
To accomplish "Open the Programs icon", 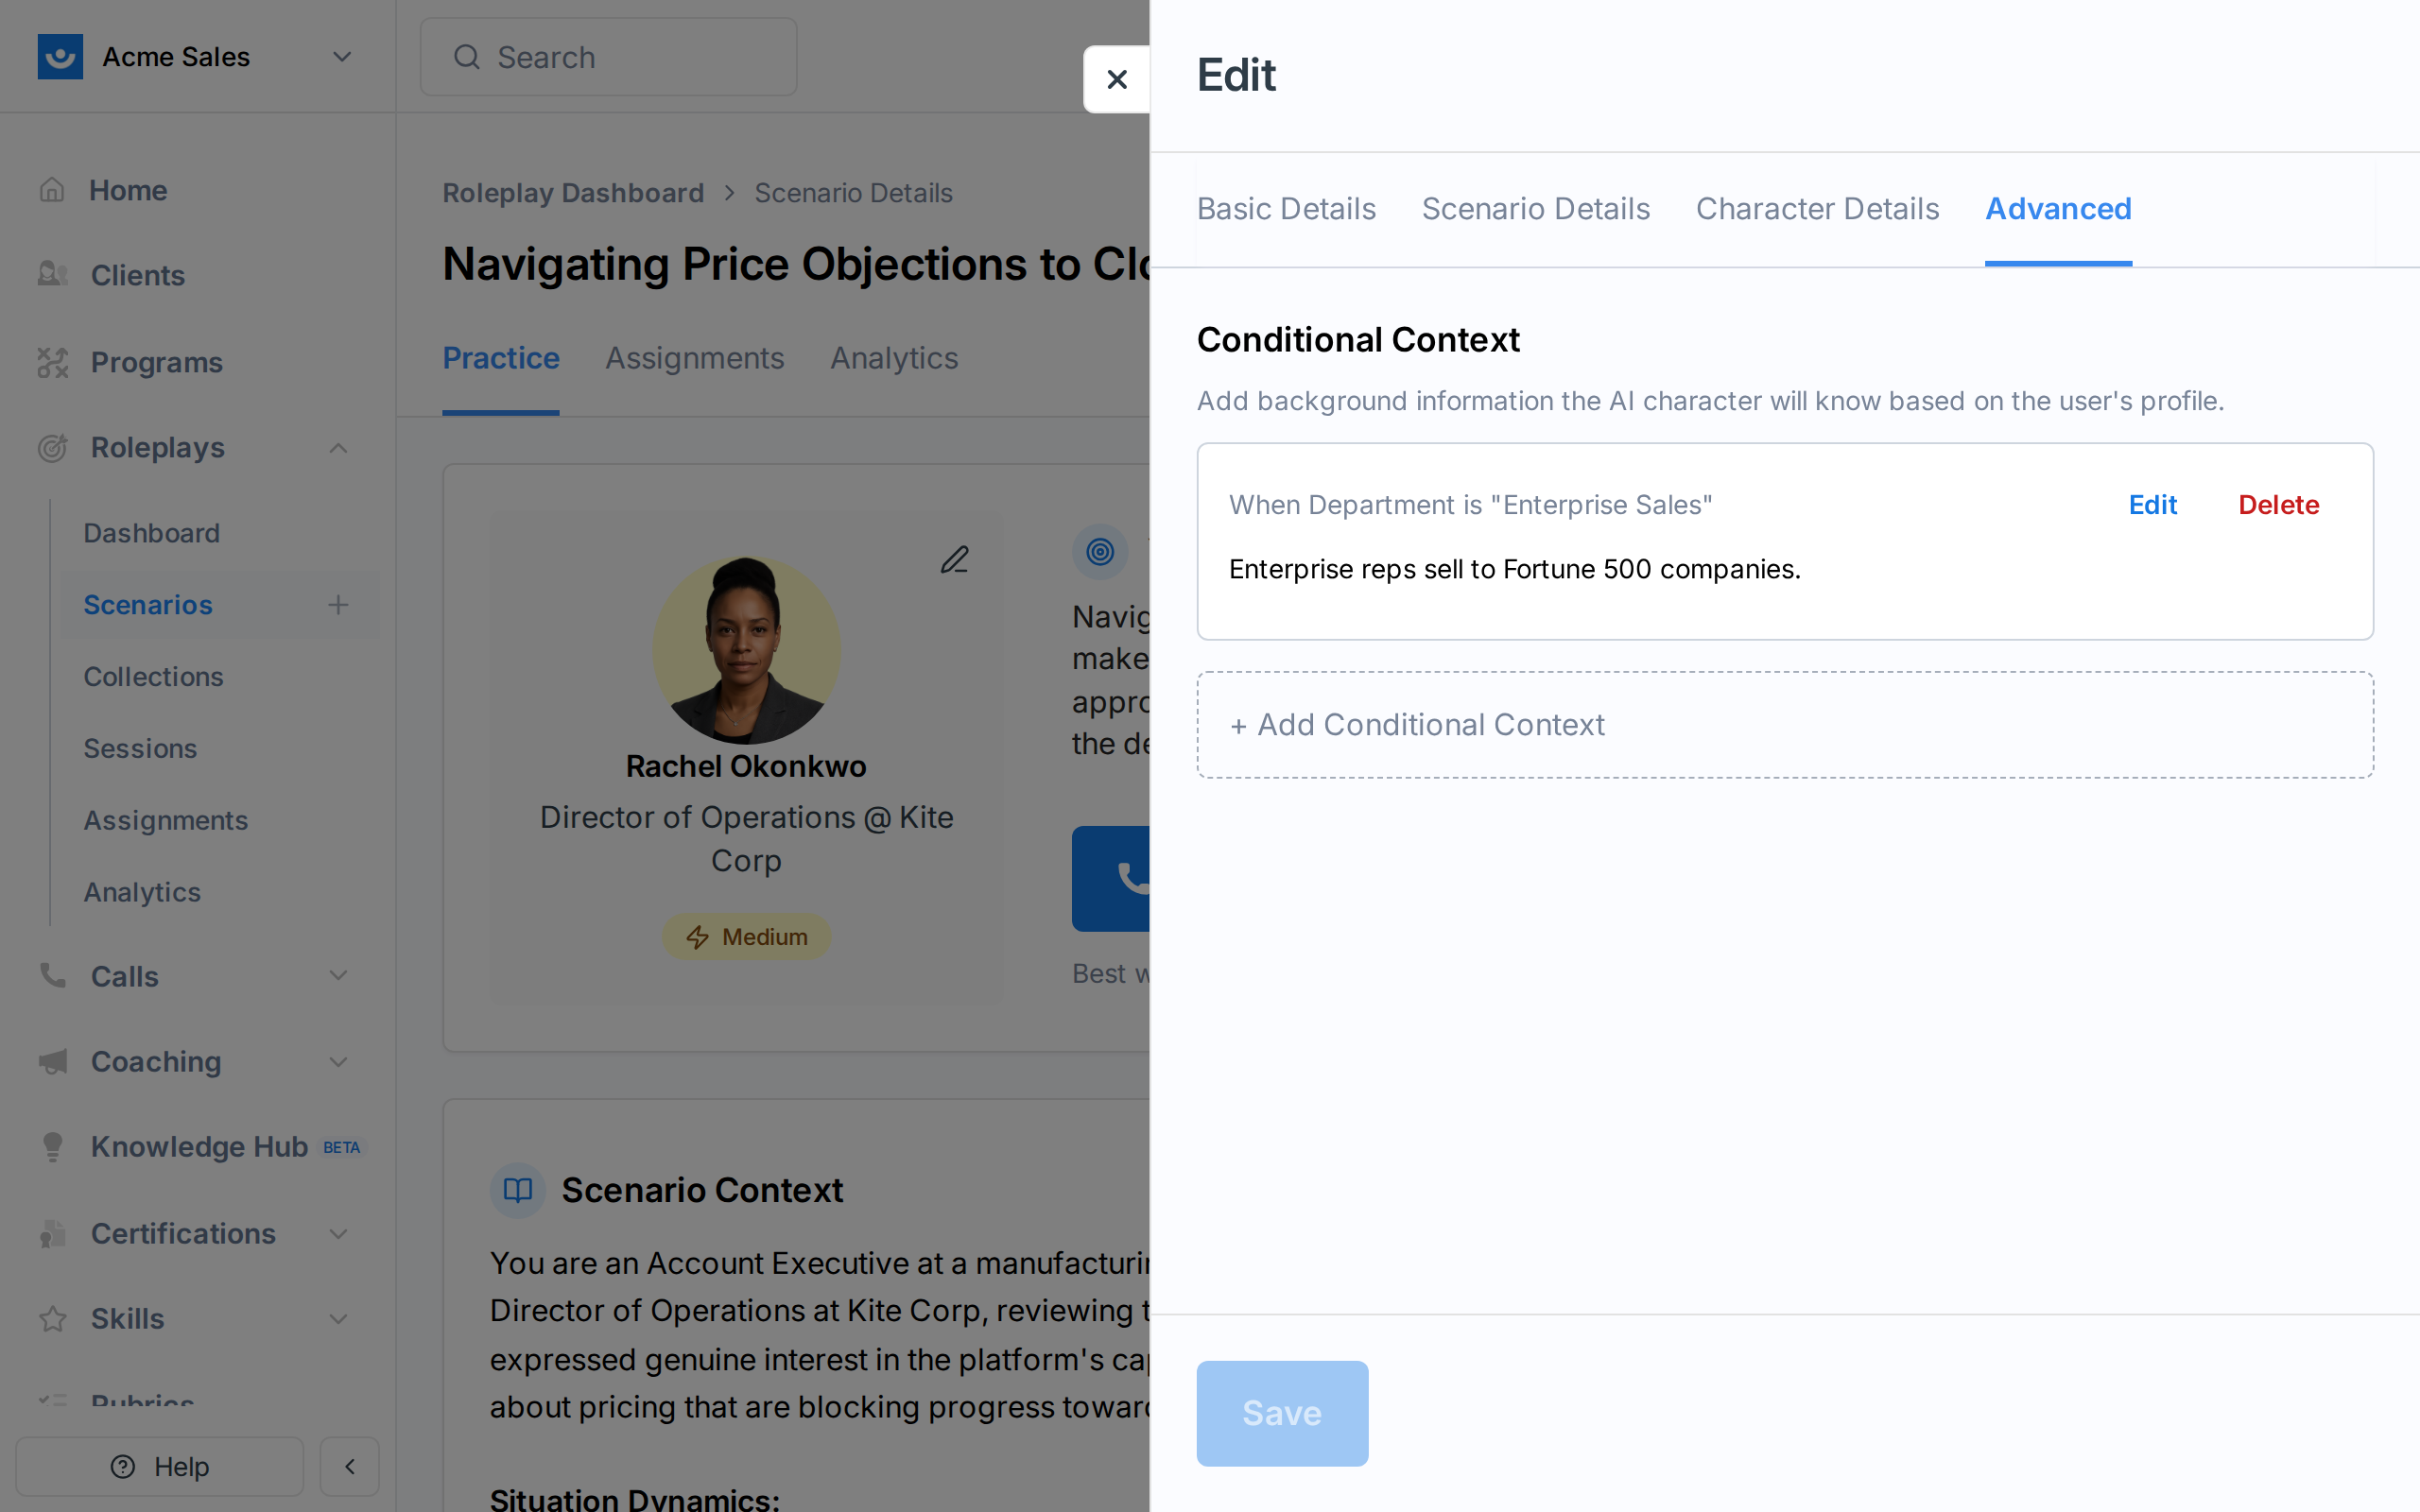I will tap(52, 362).
